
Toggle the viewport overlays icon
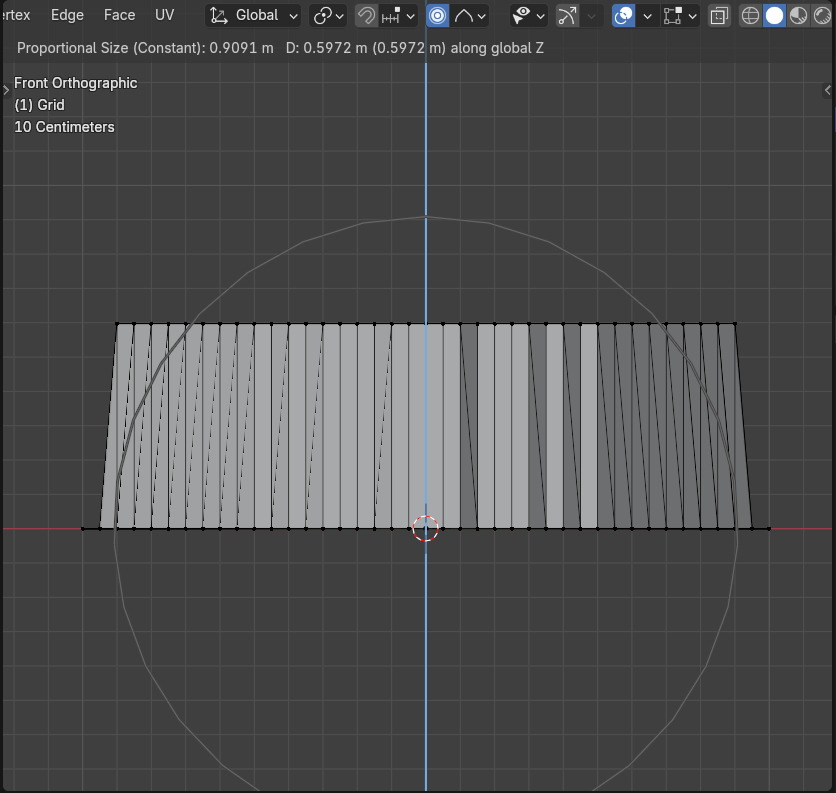coord(623,16)
